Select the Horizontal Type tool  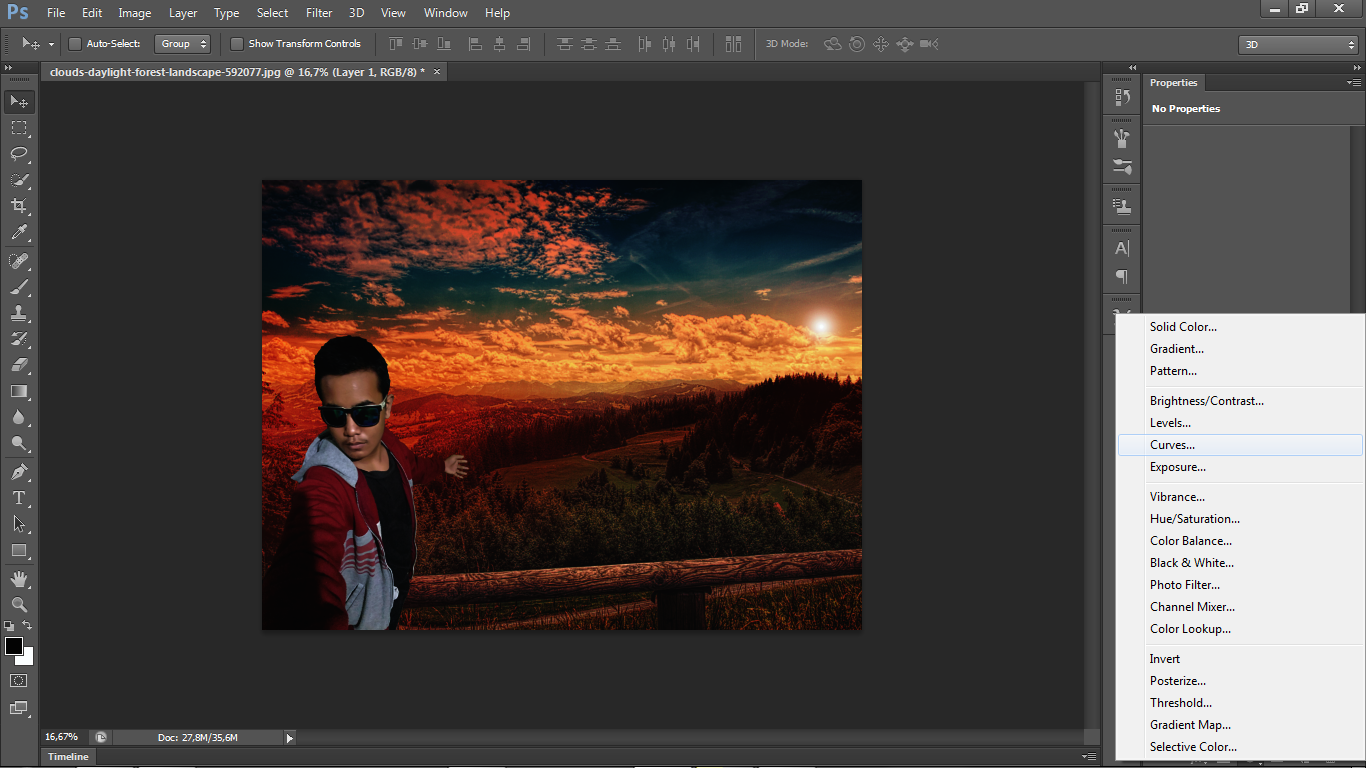pyautogui.click(x=19, y=498)
